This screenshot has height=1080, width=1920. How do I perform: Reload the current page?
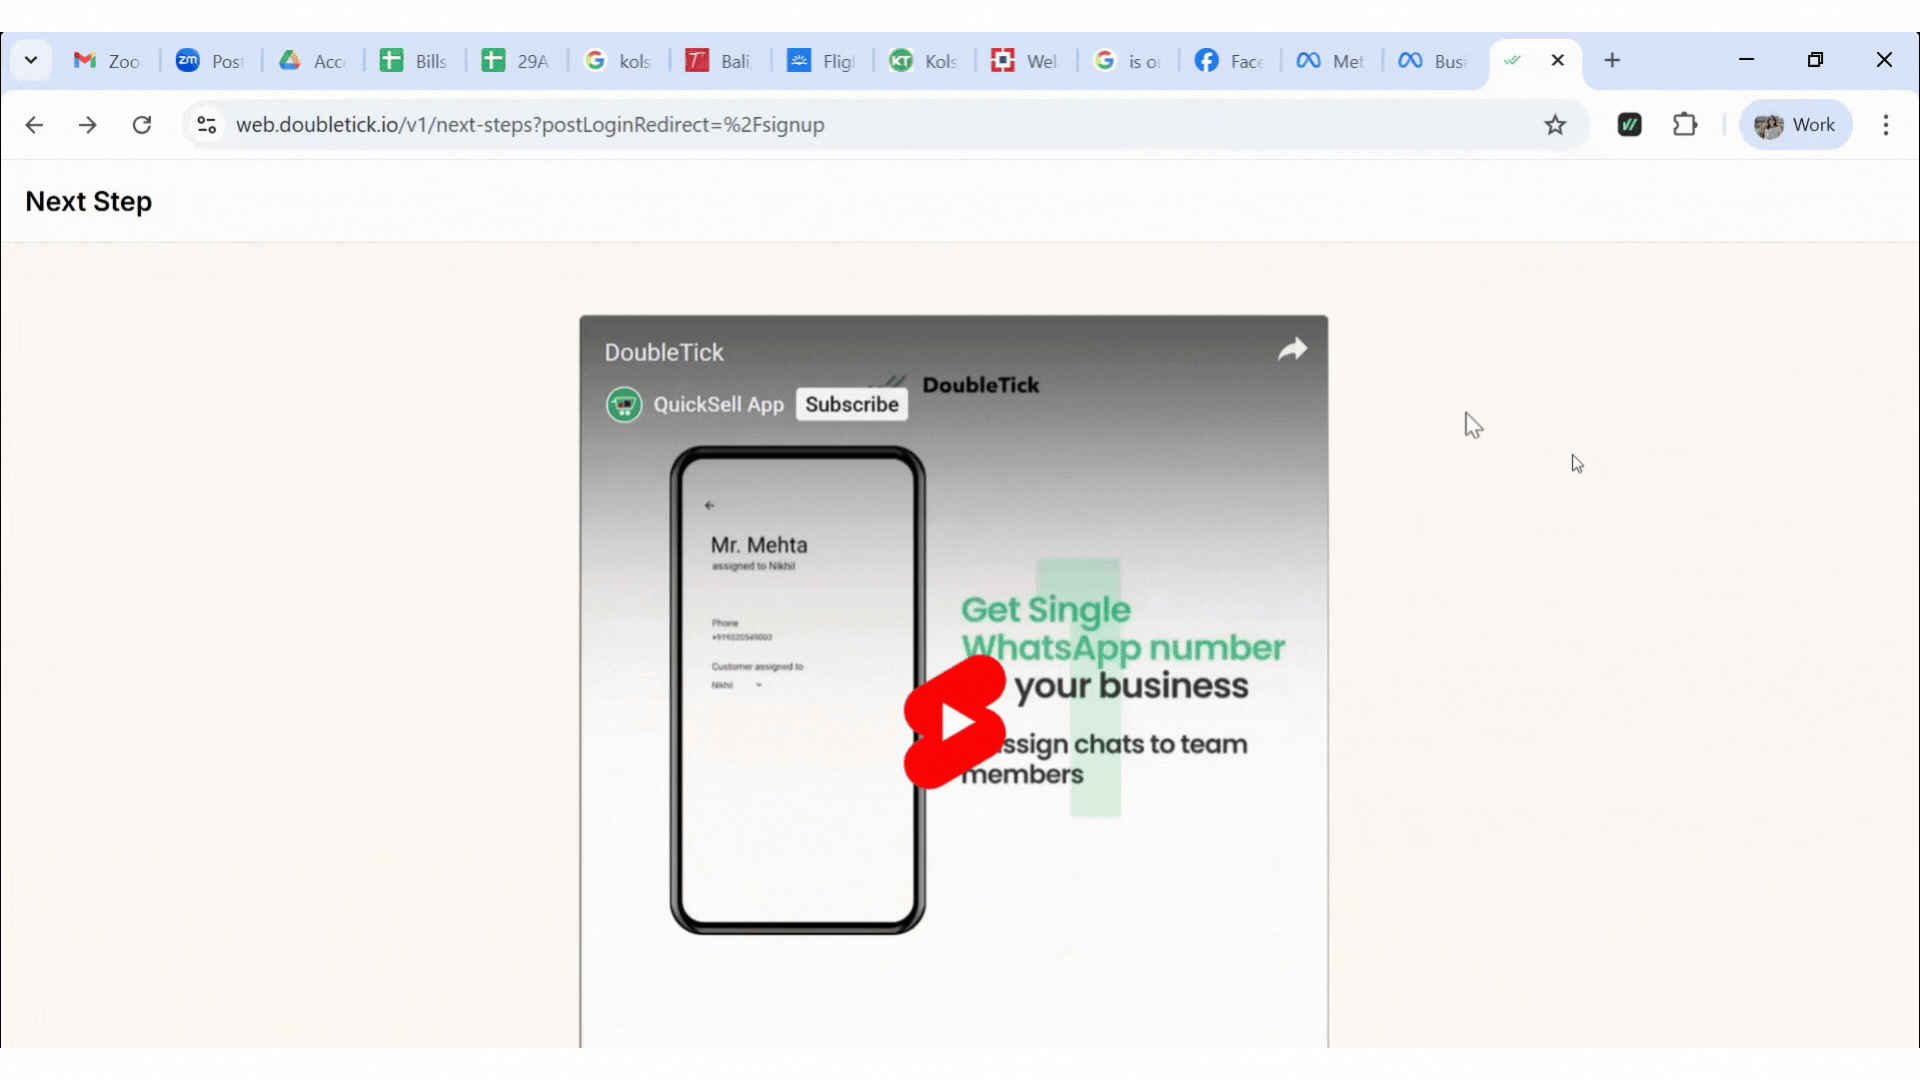[x=142, y=125]
